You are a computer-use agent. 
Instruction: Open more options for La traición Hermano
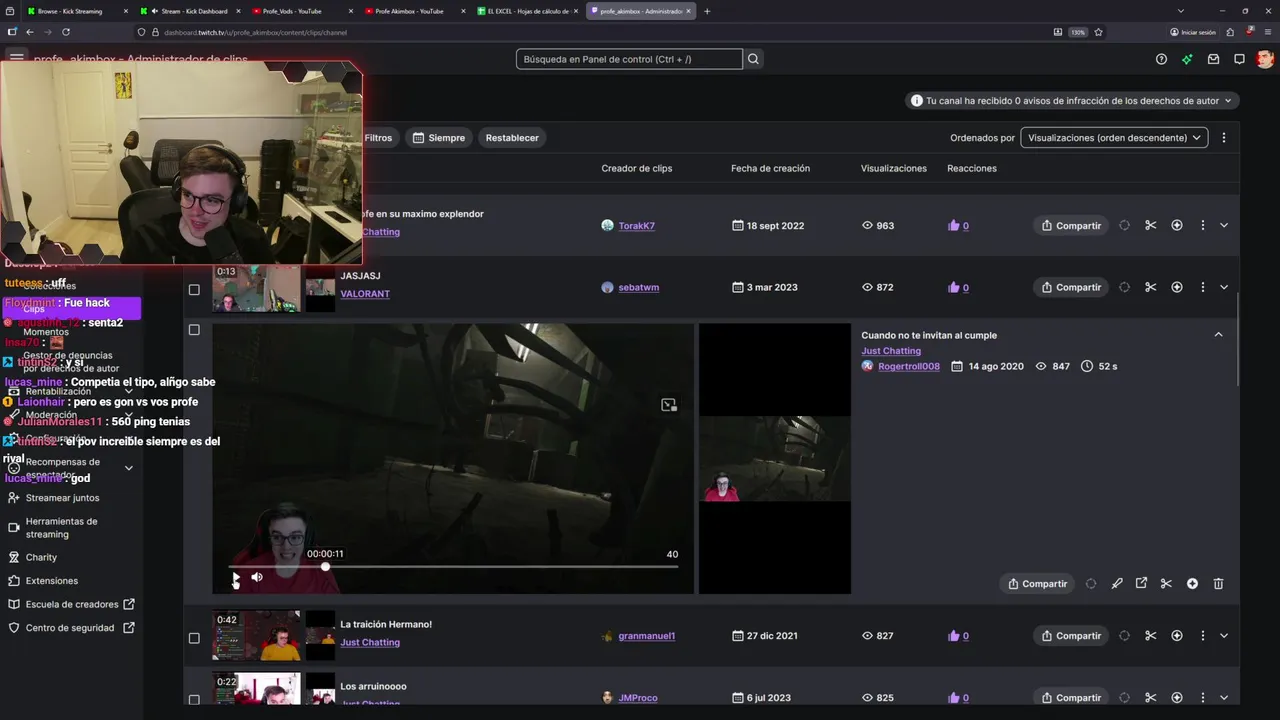pos(1203,636)
